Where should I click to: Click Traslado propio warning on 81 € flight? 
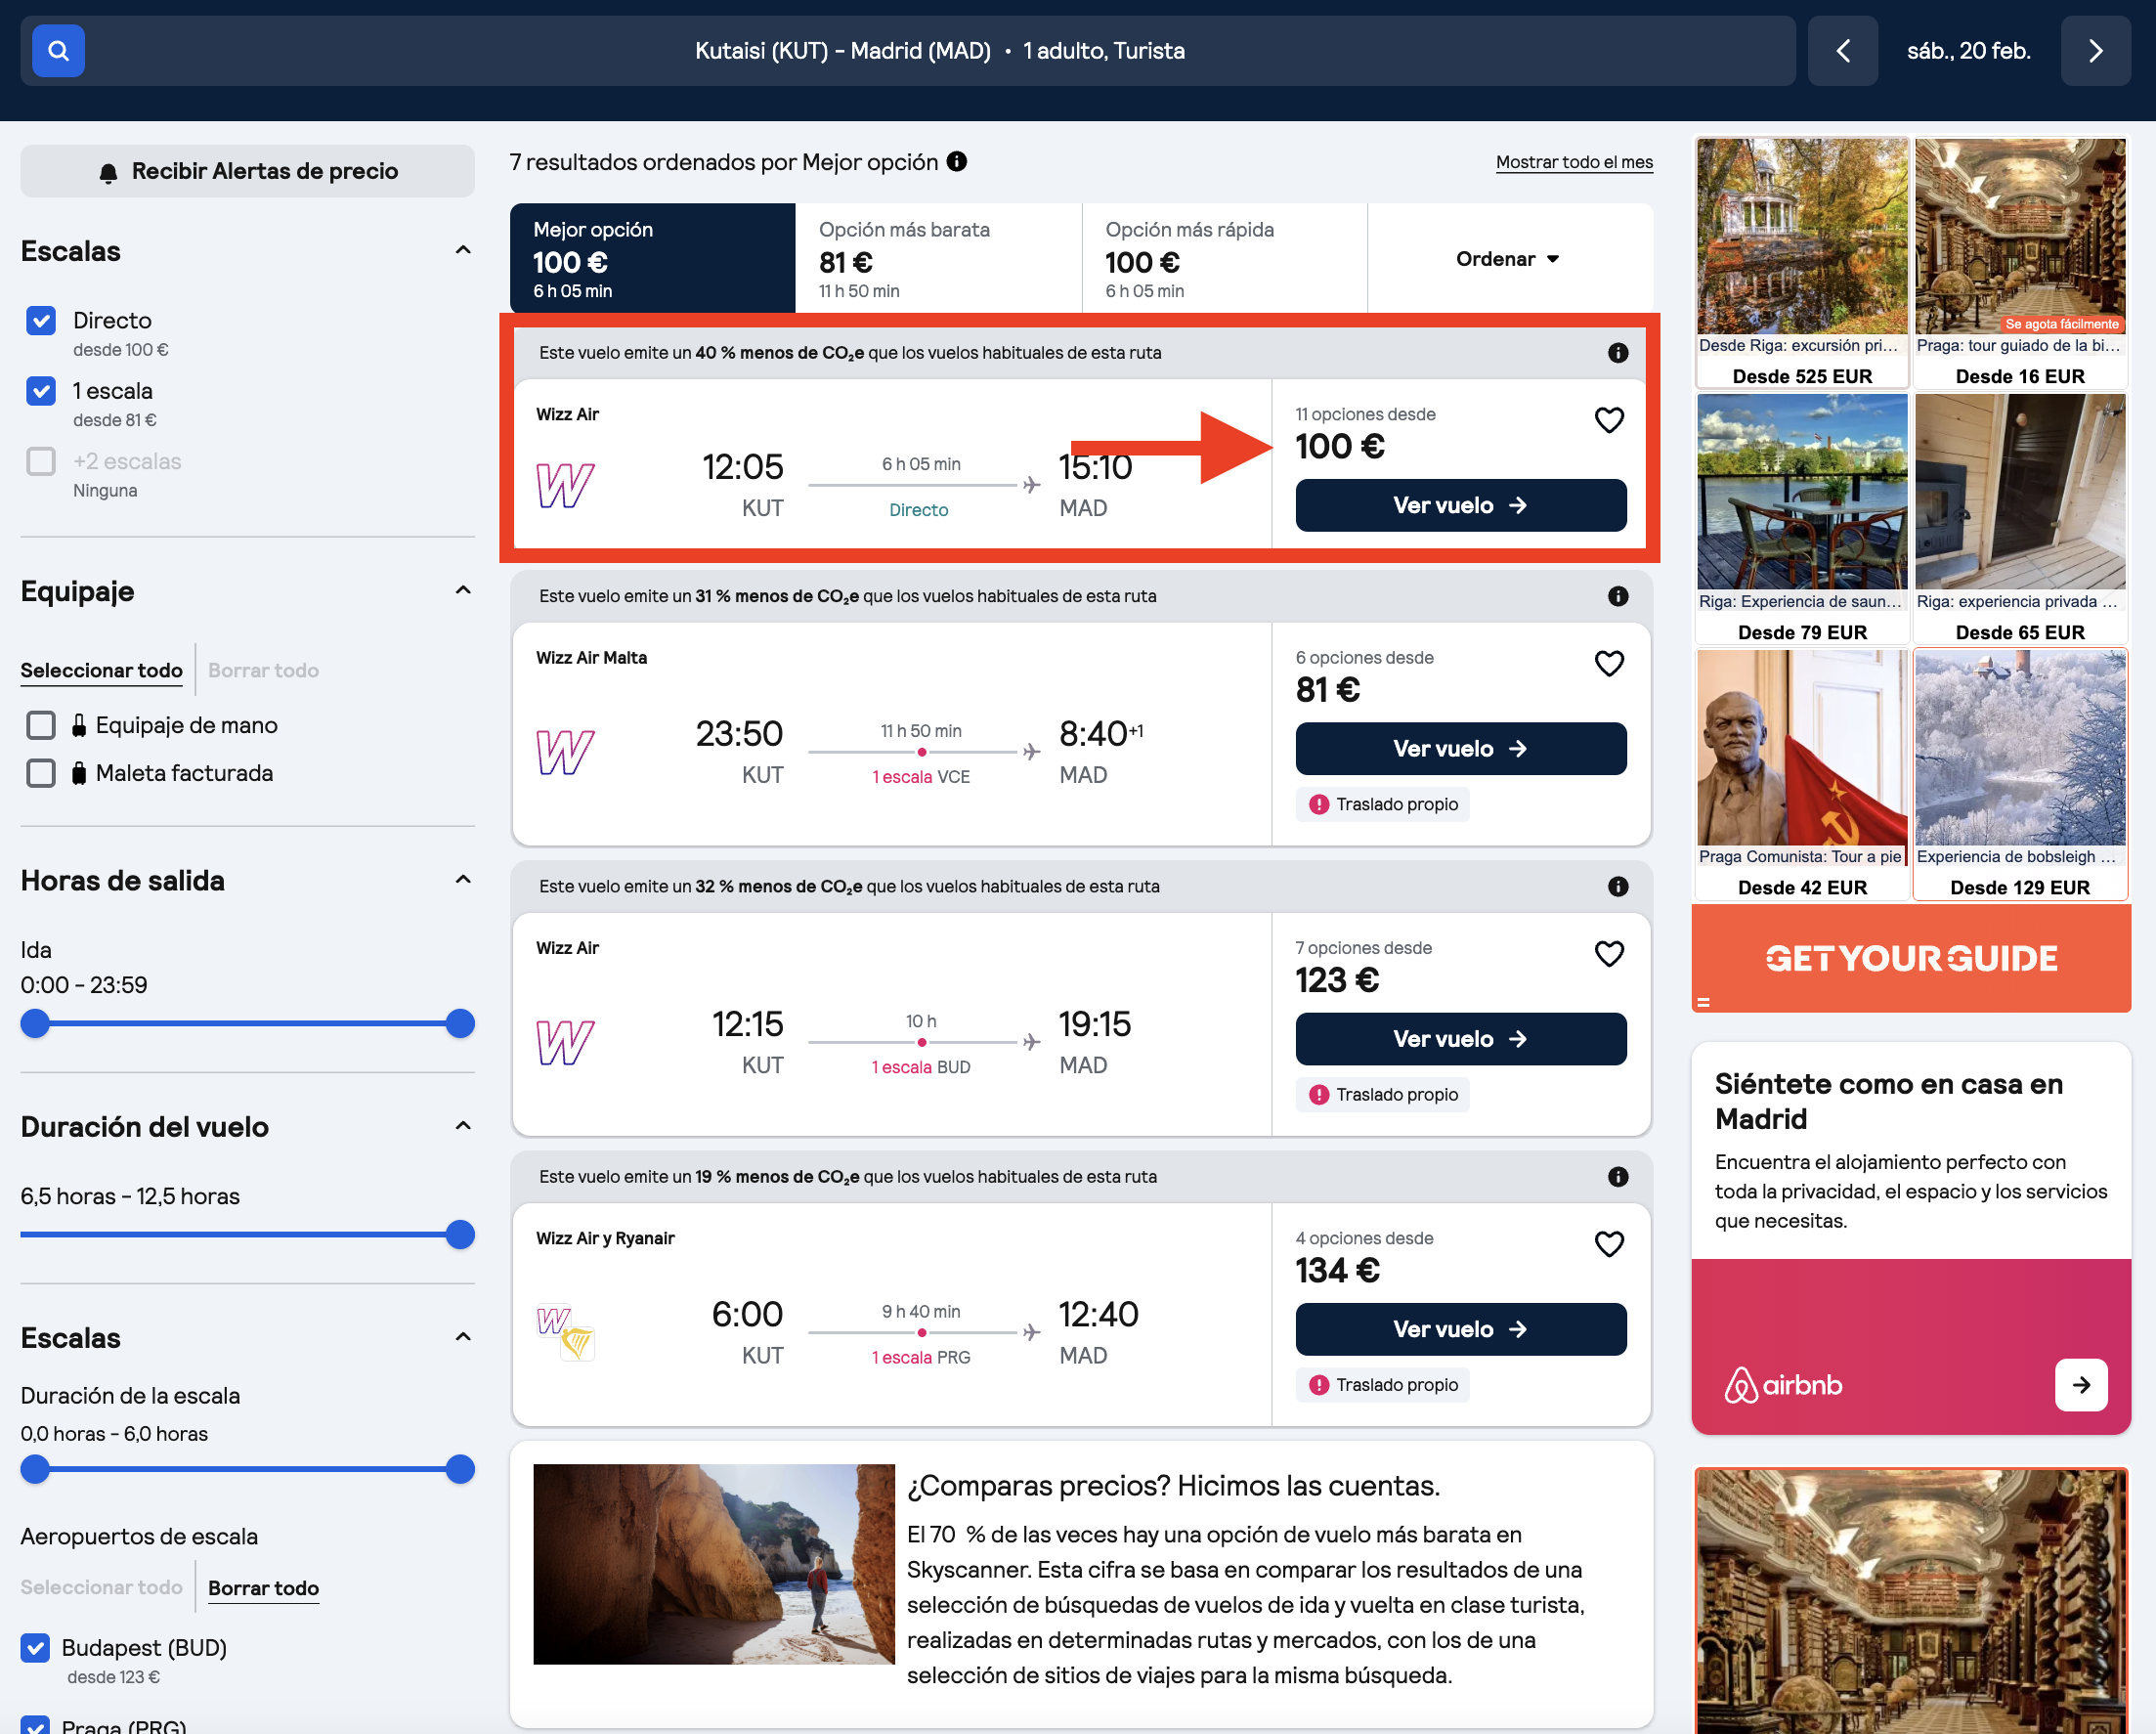coord(1382,804)
